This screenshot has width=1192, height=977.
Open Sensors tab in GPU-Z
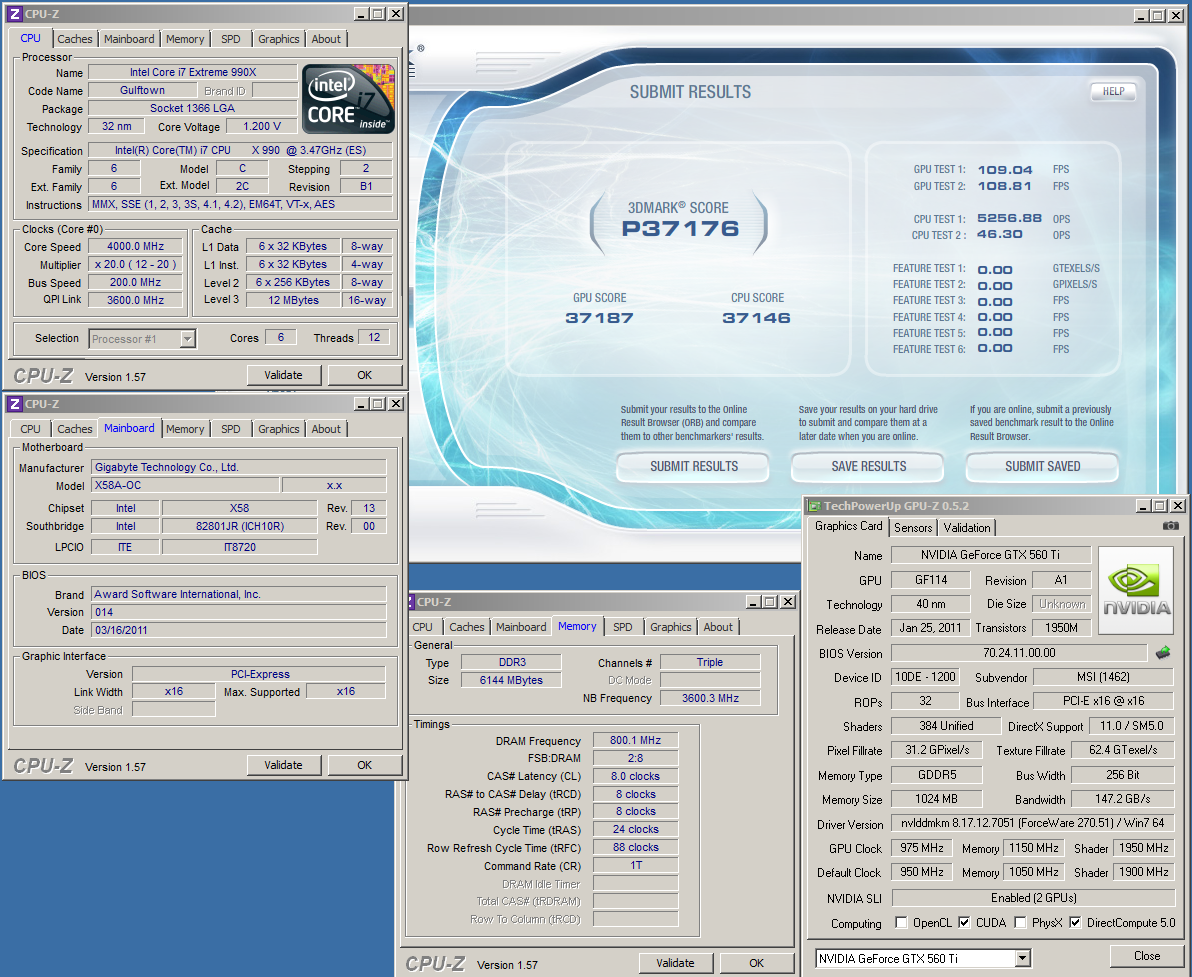[x=913, y=528]
